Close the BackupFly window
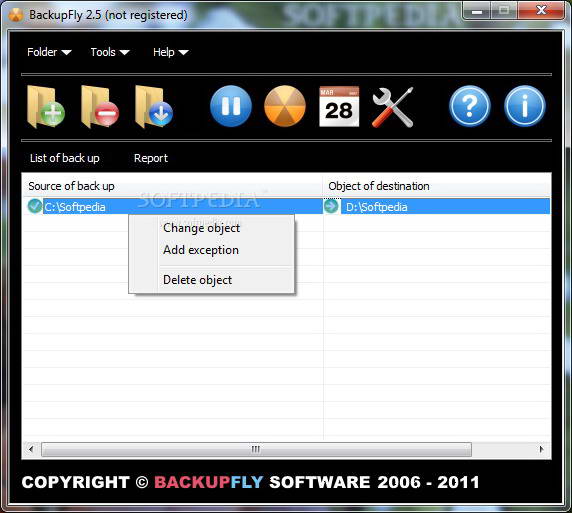 click(x=542, y=11)
